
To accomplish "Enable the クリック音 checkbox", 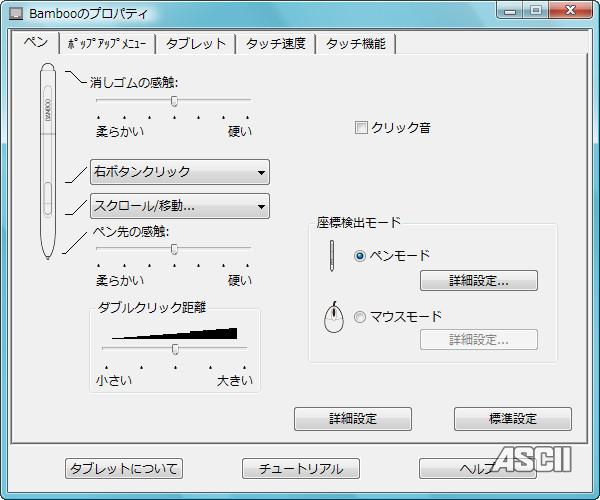I will 361,127.
